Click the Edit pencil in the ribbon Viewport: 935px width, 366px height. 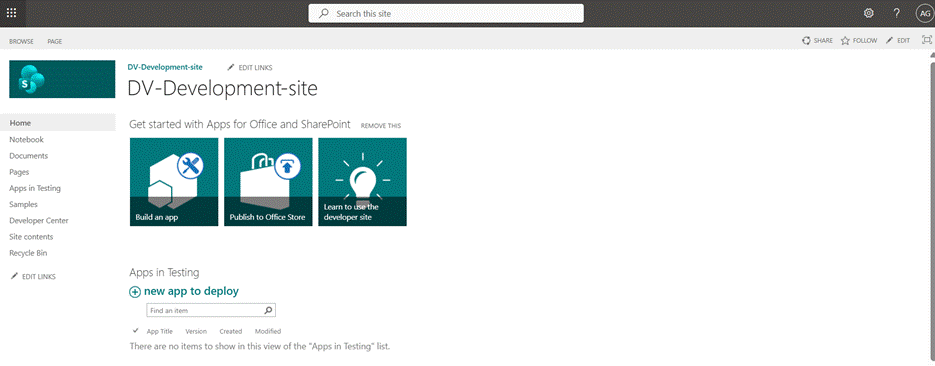890,41
